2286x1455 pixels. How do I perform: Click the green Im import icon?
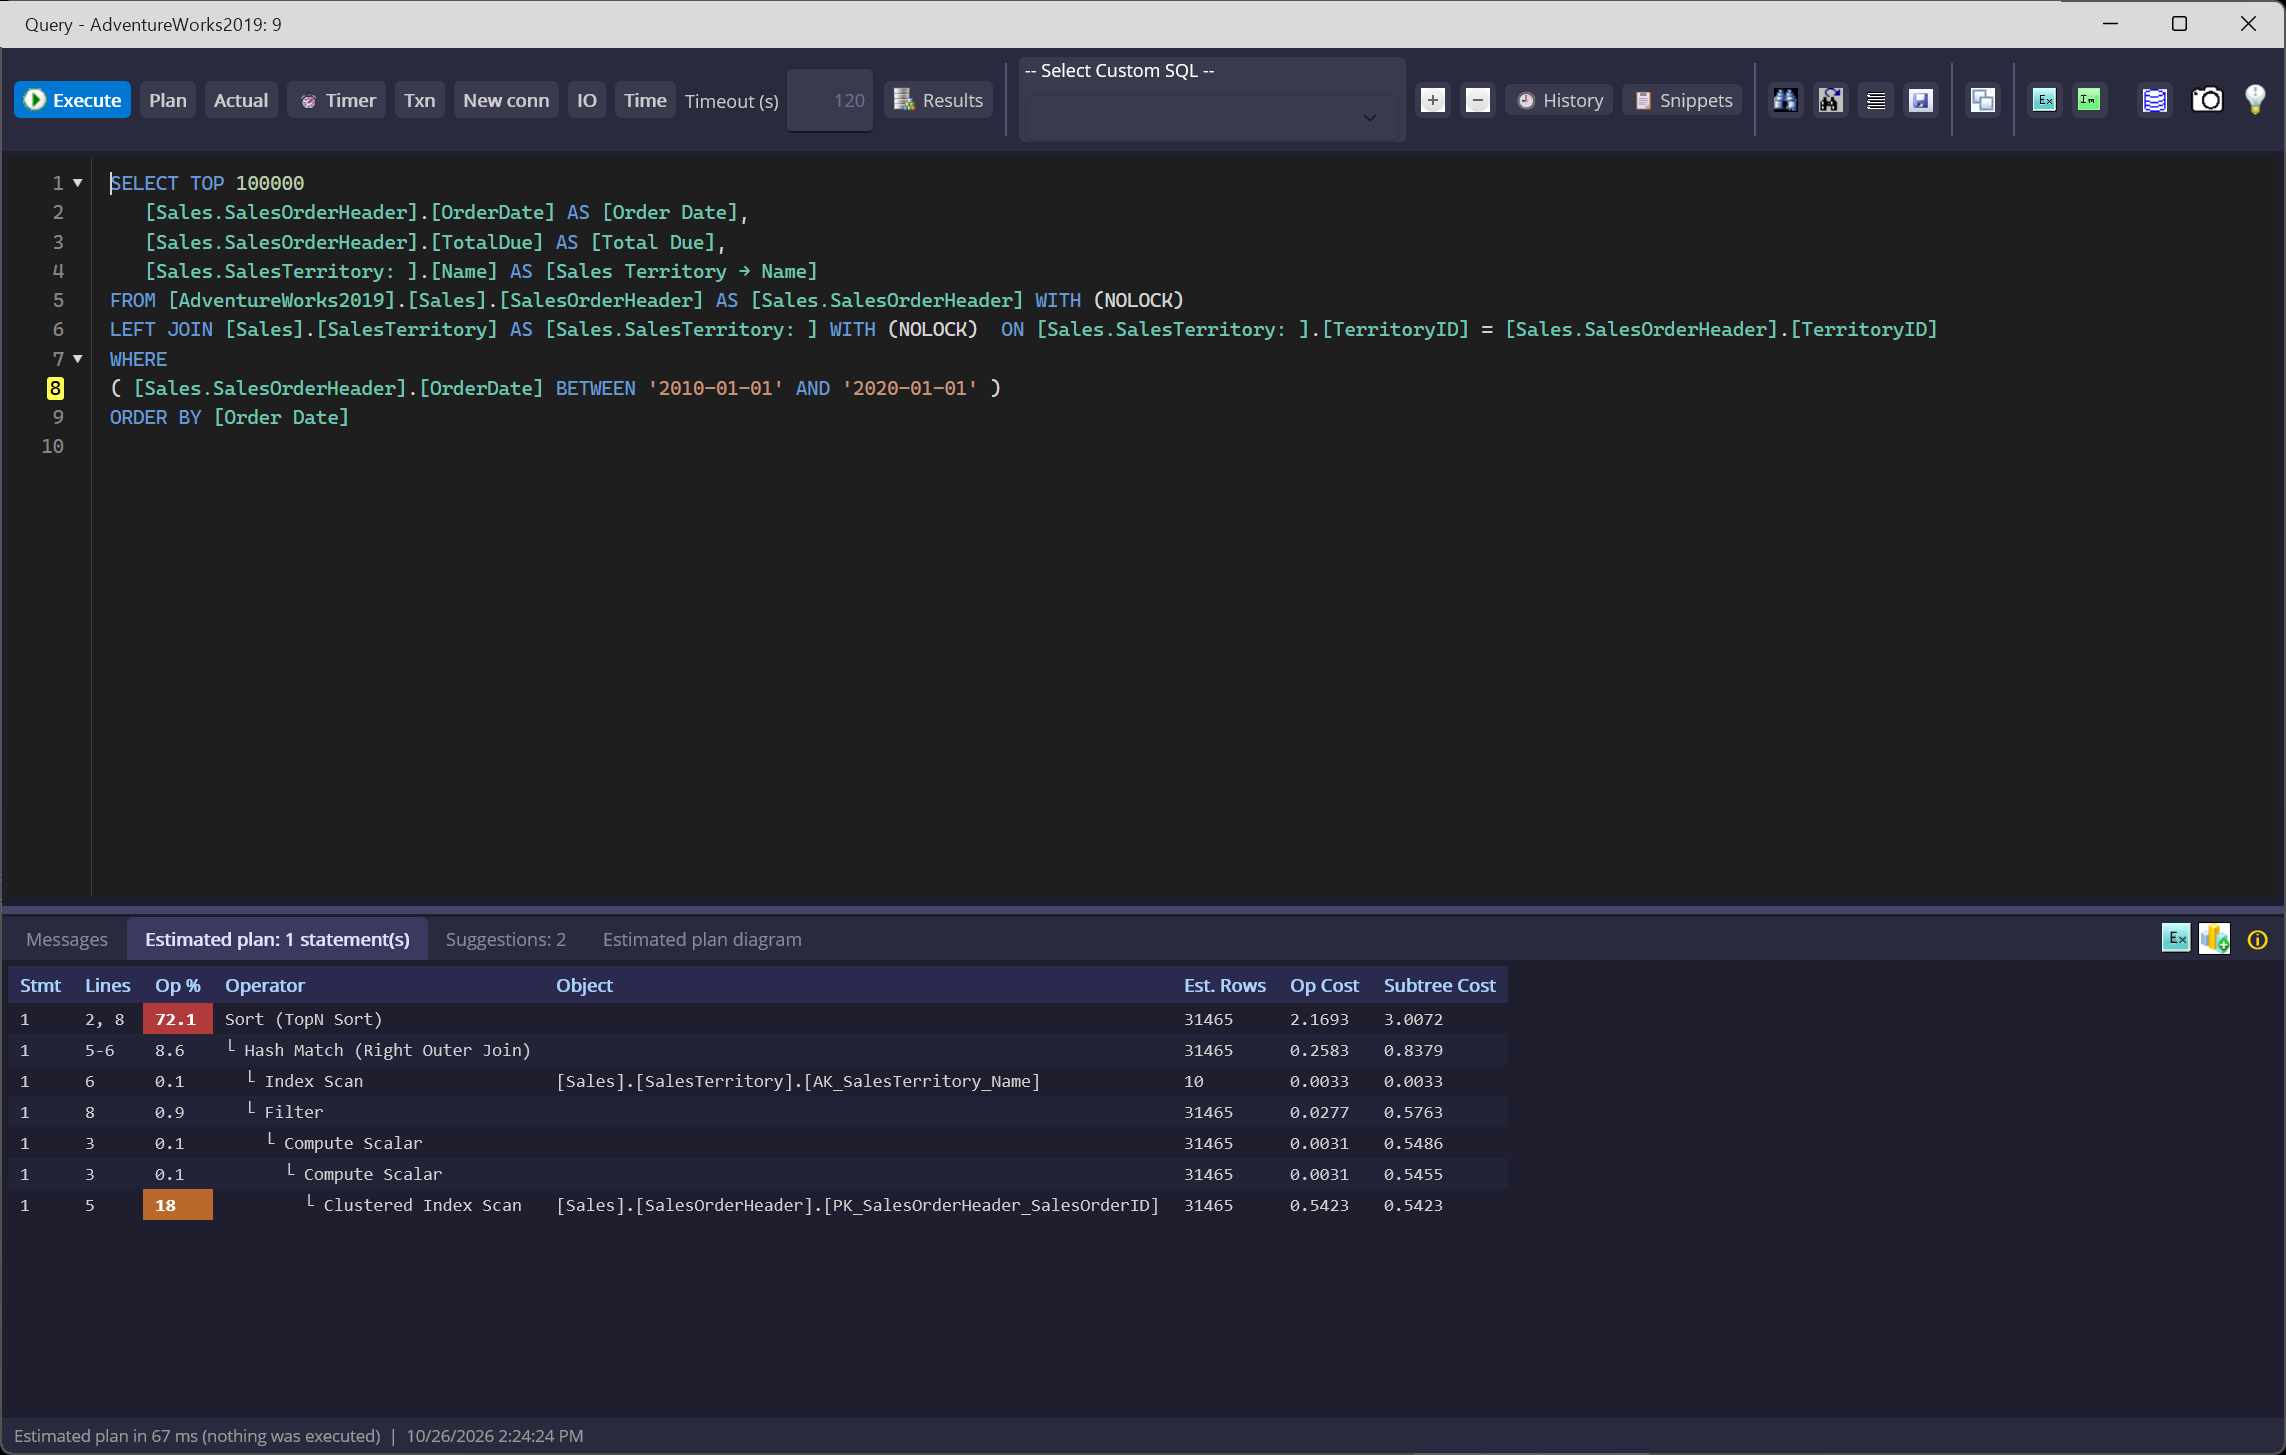tap(2089, 100)
